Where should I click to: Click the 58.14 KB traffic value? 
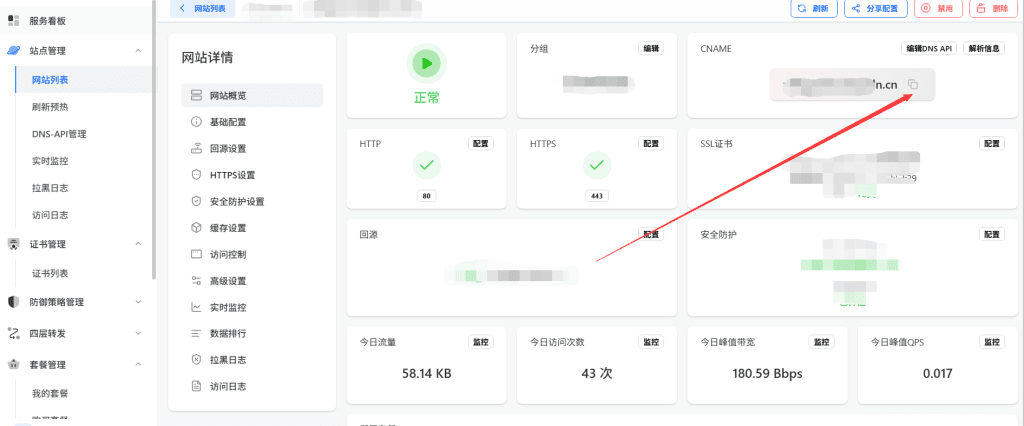(x=426, y=374)
